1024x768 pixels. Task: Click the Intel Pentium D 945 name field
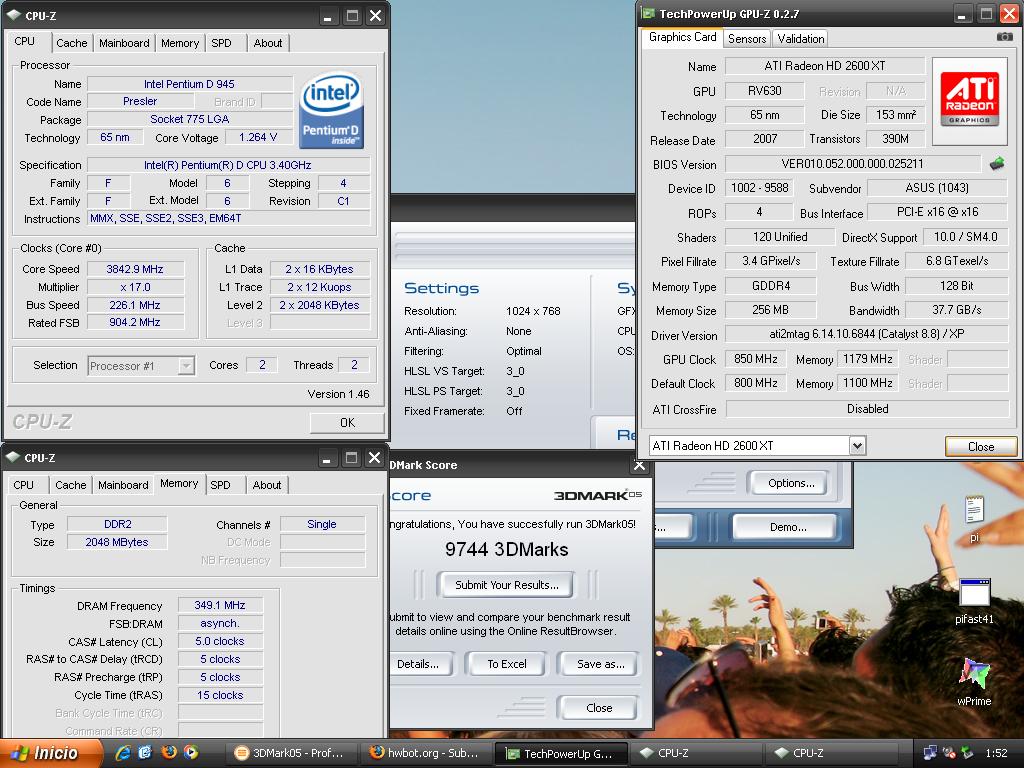click(x=189, y=84)
